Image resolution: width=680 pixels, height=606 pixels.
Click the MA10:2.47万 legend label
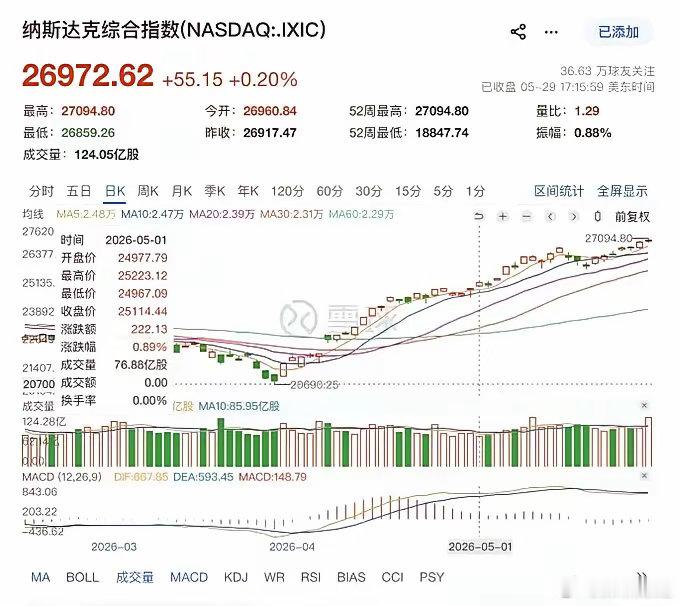[152, 214]
